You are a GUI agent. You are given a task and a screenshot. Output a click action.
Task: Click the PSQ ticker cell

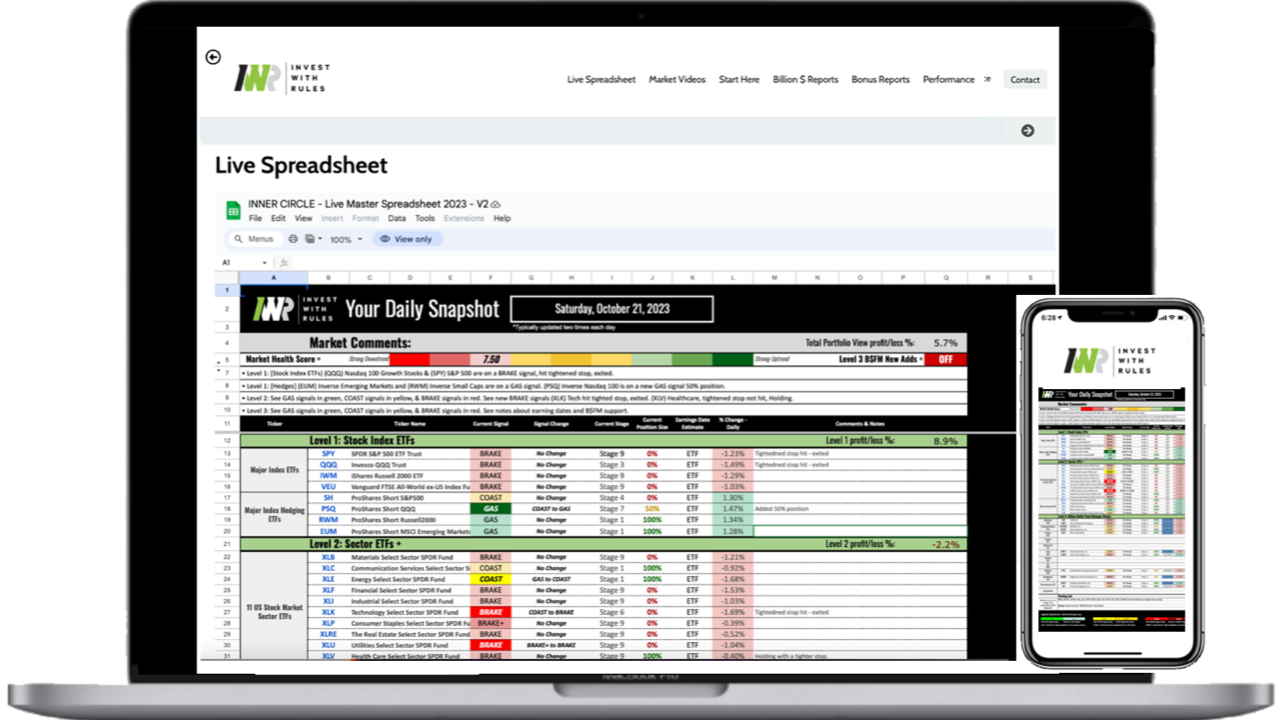coord(328,509)
